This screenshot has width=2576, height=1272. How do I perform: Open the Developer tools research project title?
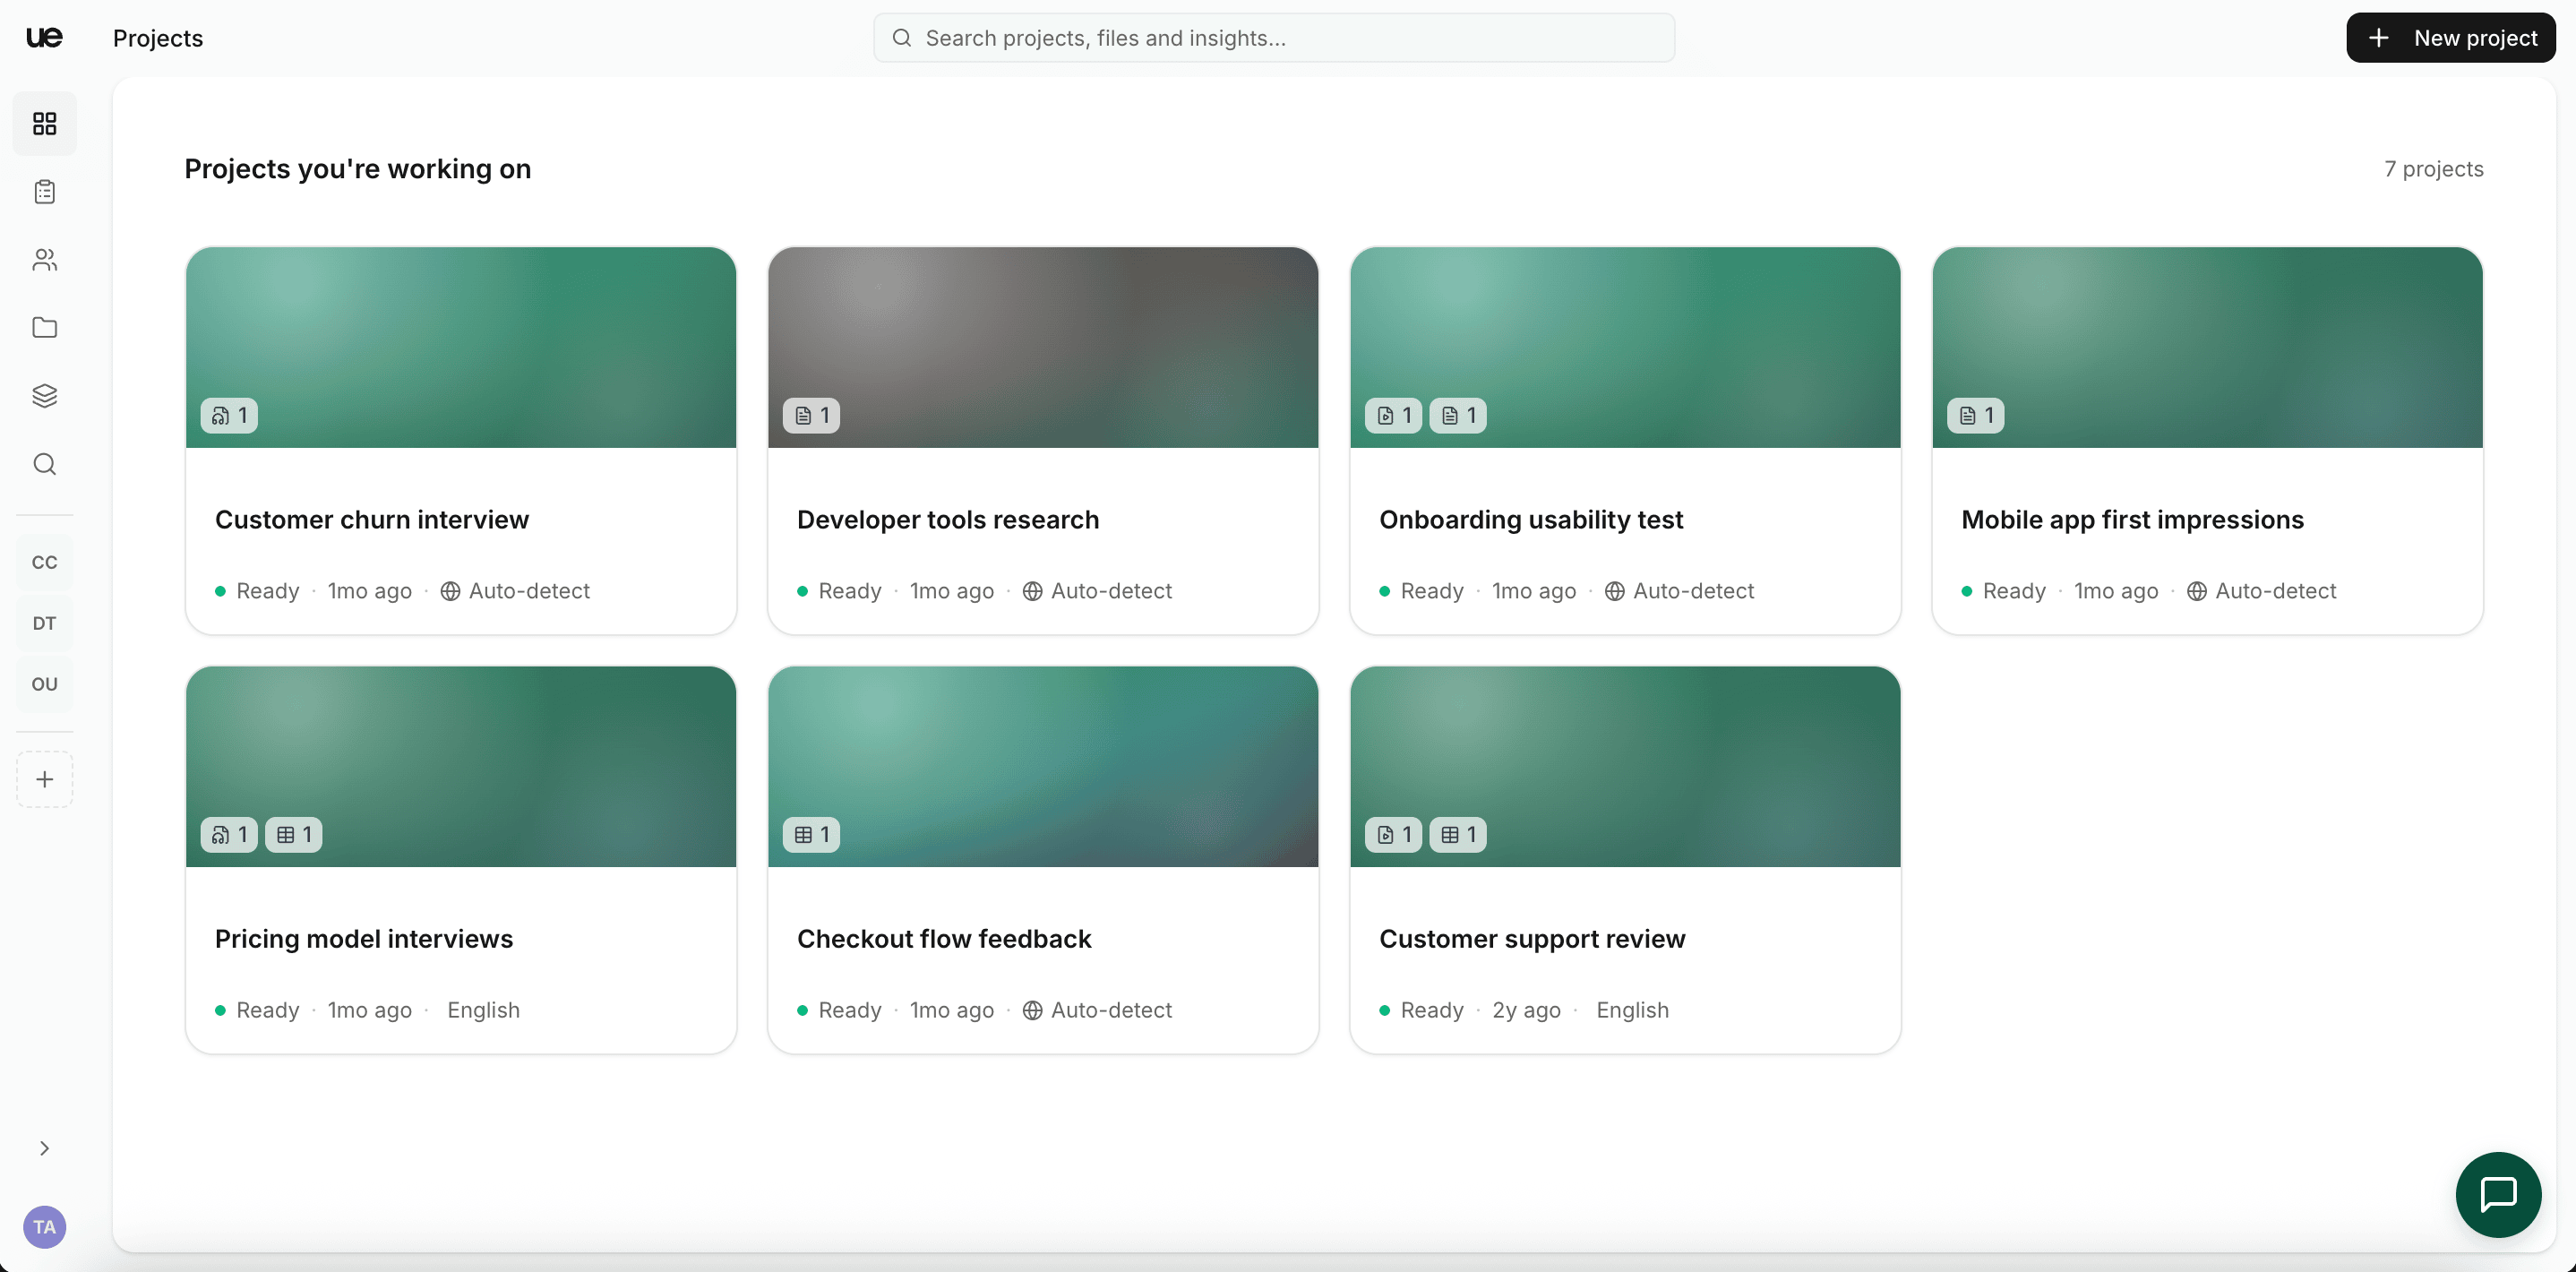(x=947, y=520)
